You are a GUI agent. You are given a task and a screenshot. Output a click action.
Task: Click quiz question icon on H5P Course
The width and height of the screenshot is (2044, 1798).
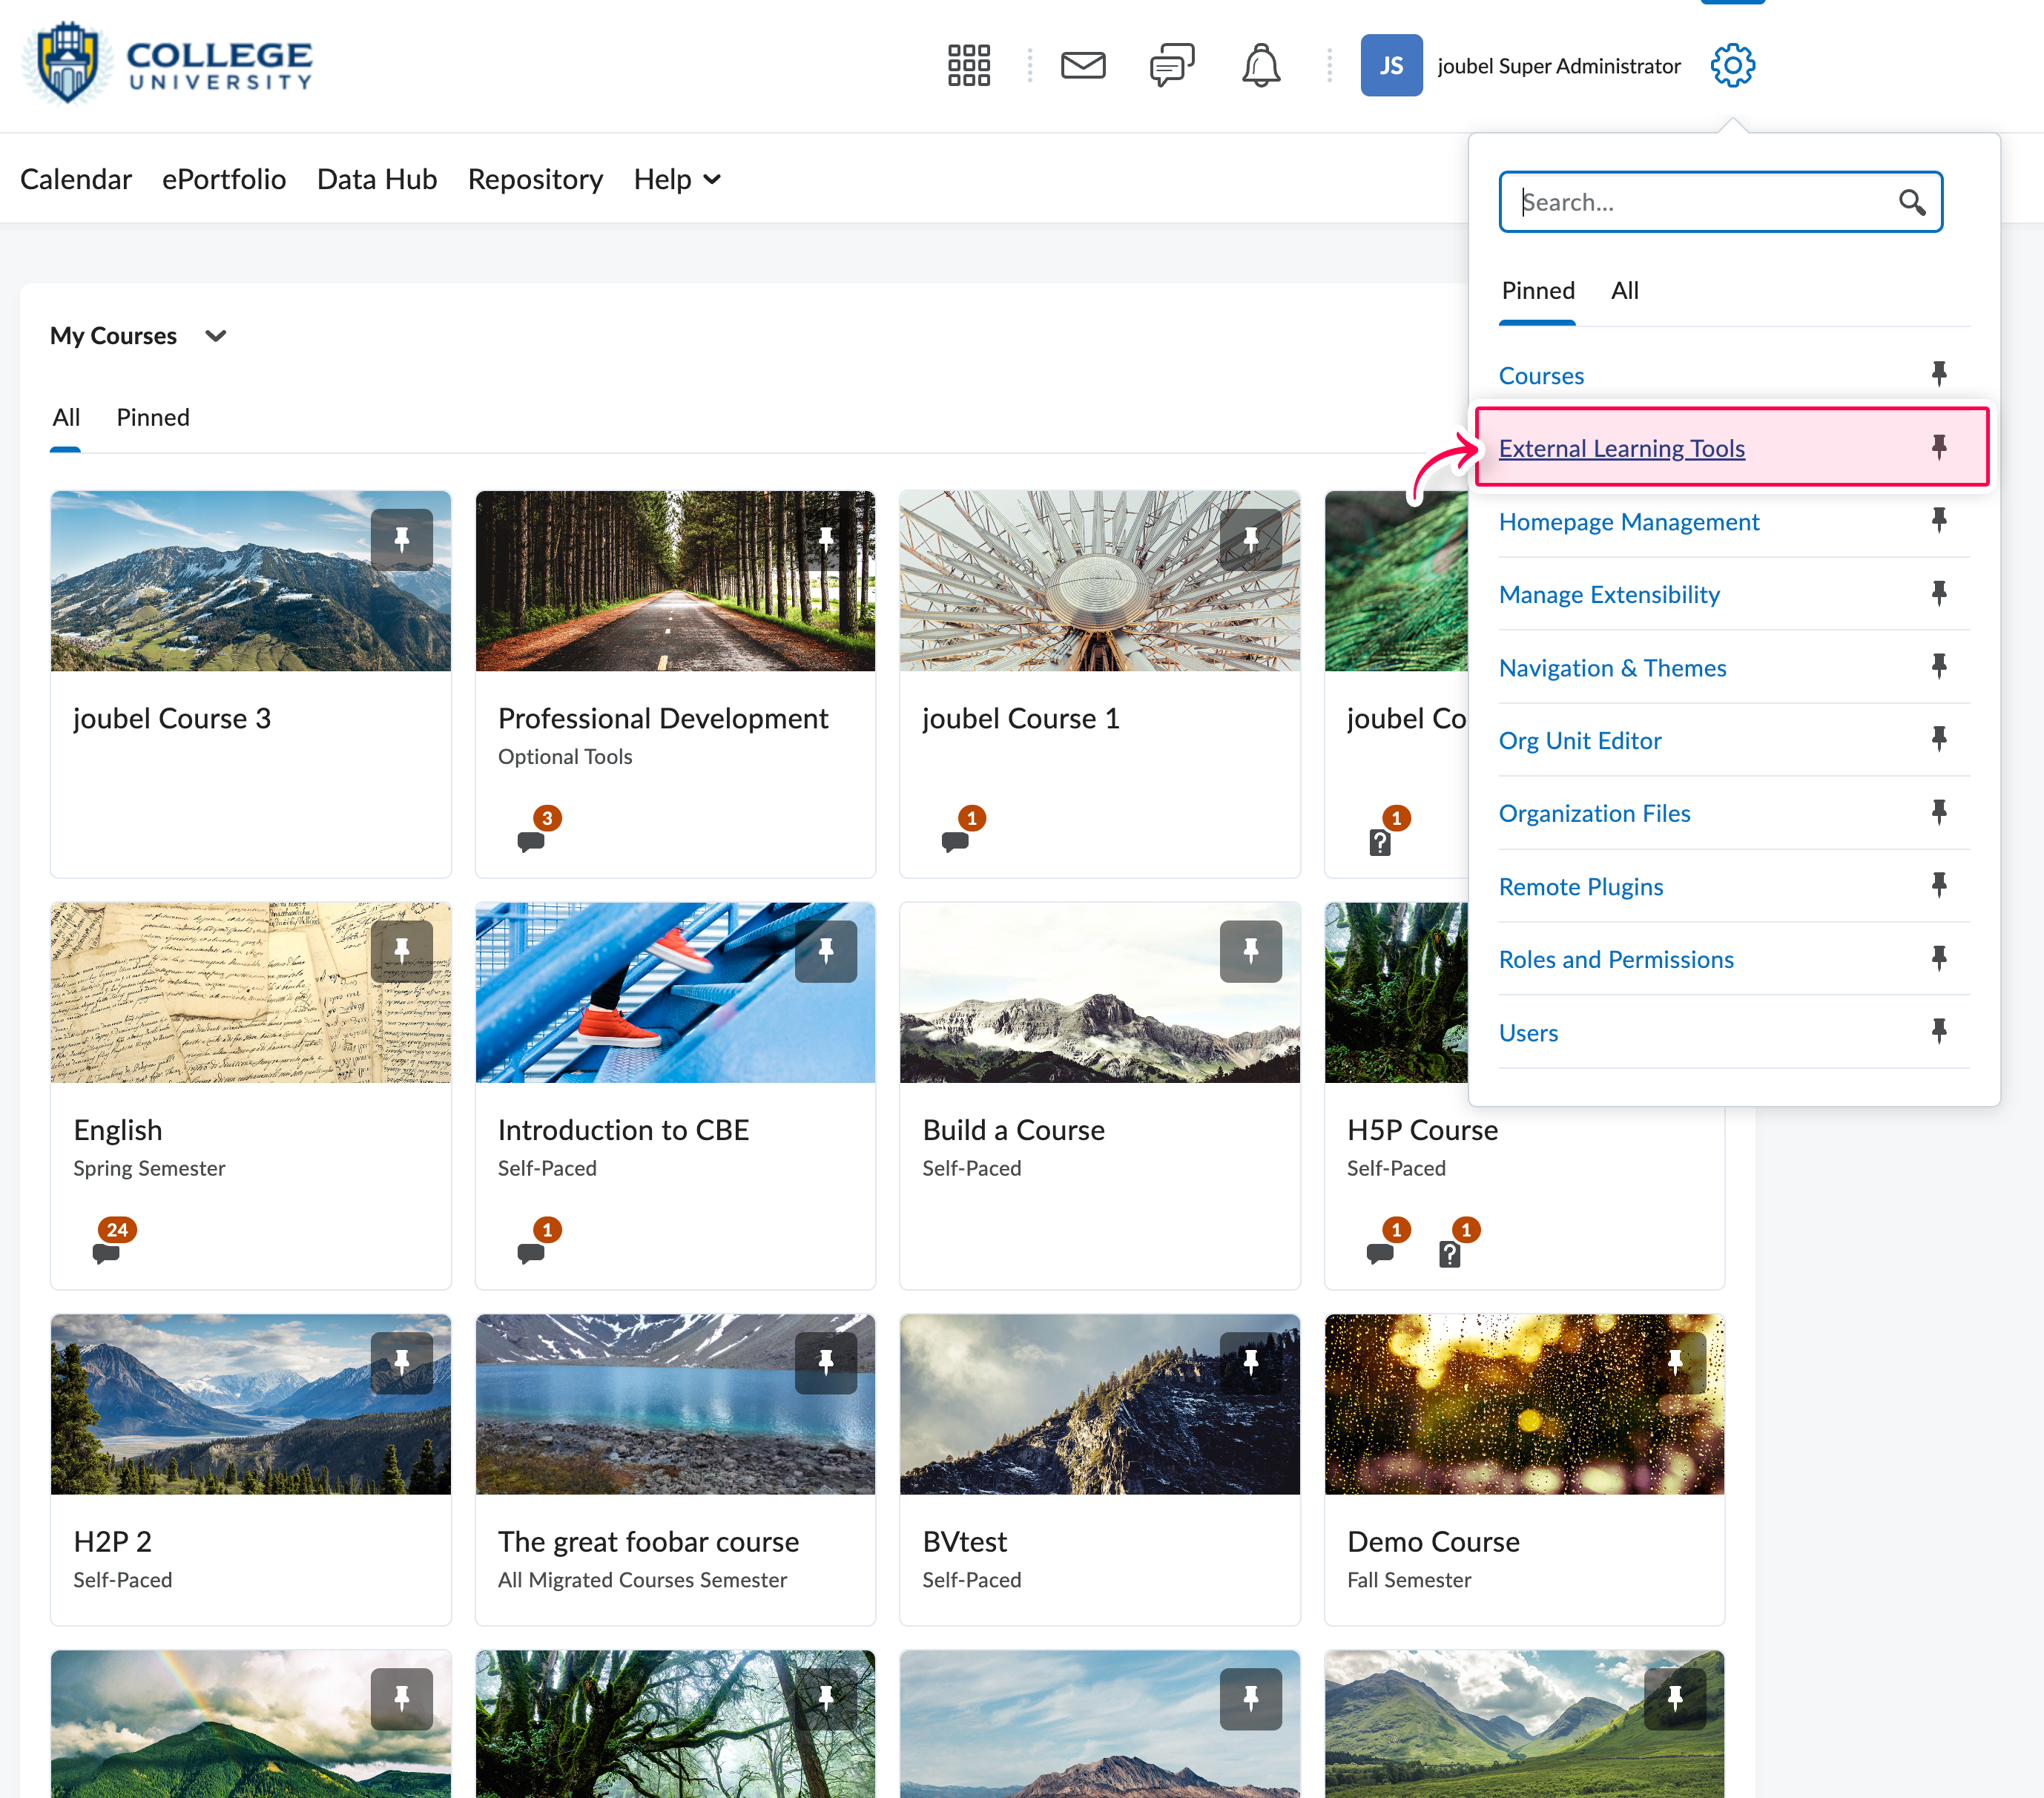tap(1449, 1253)
